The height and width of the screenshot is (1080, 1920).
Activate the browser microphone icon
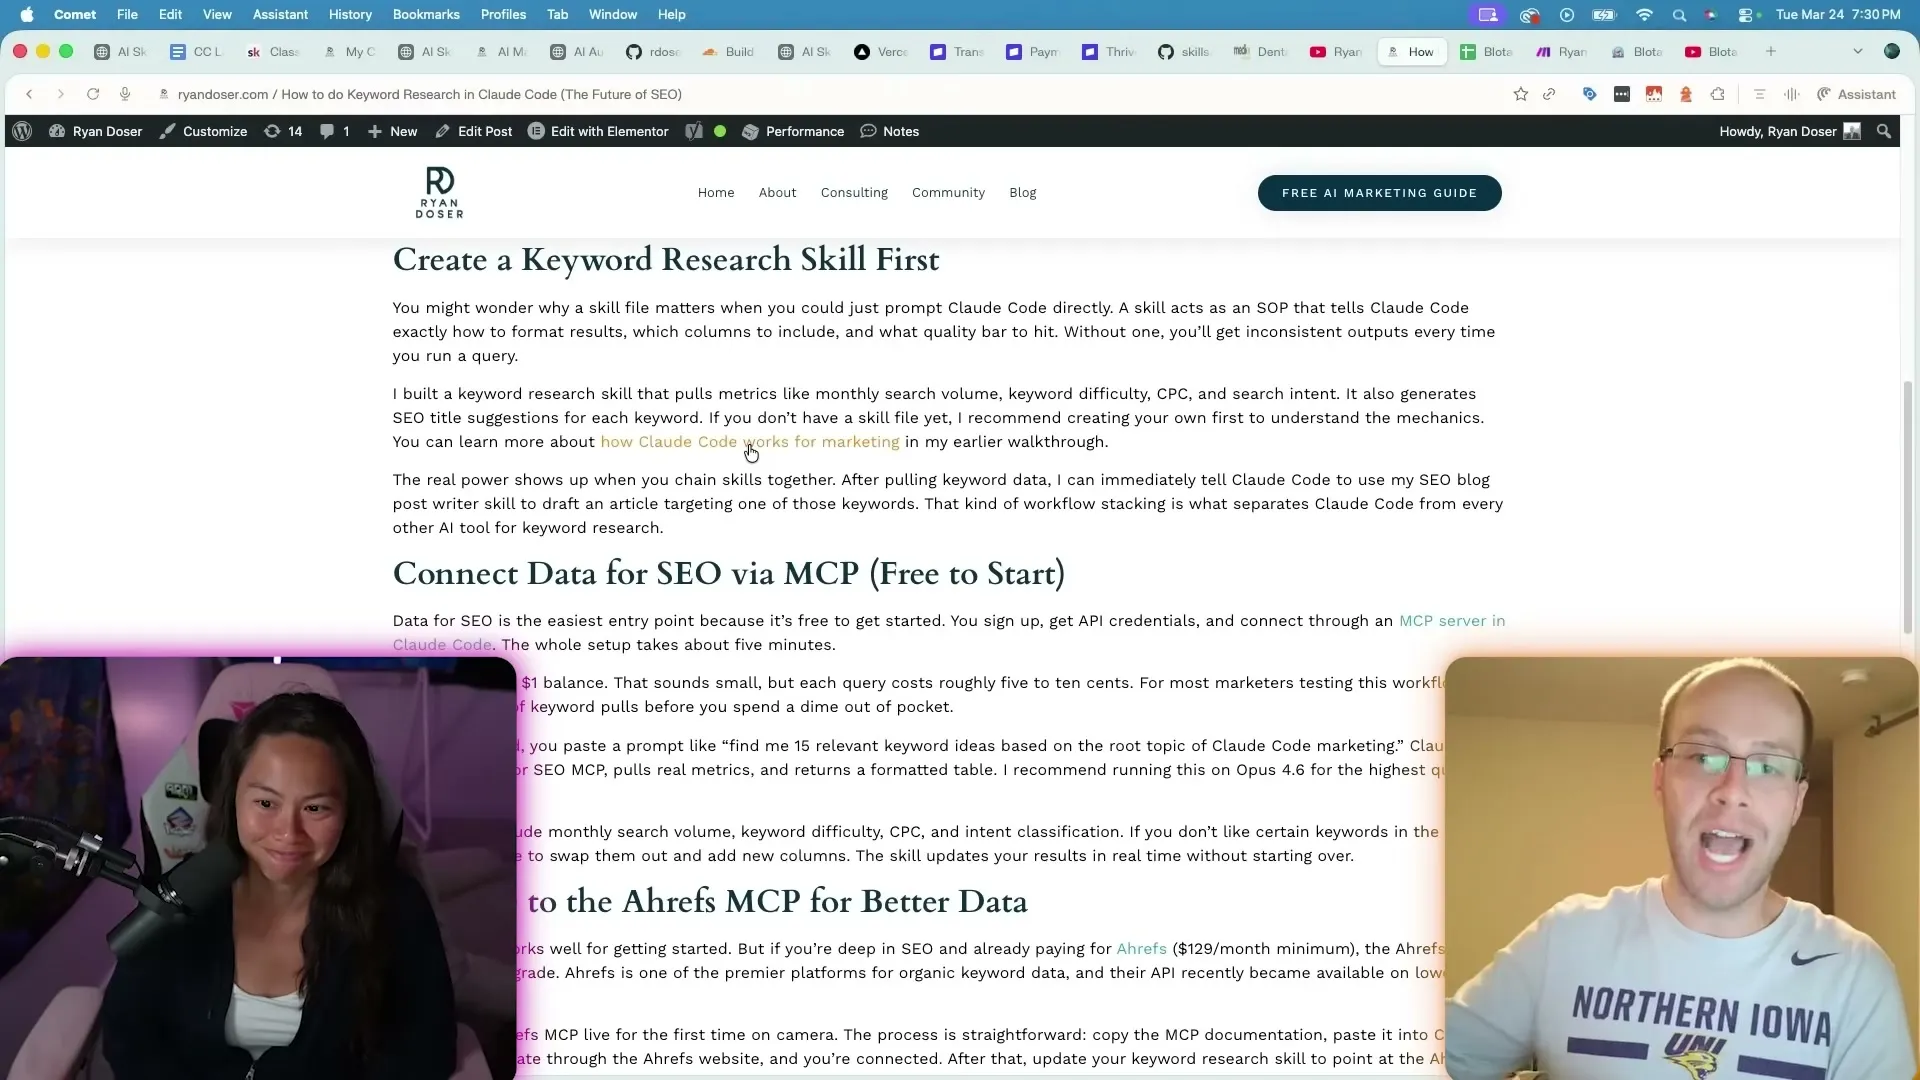[125, 94]
